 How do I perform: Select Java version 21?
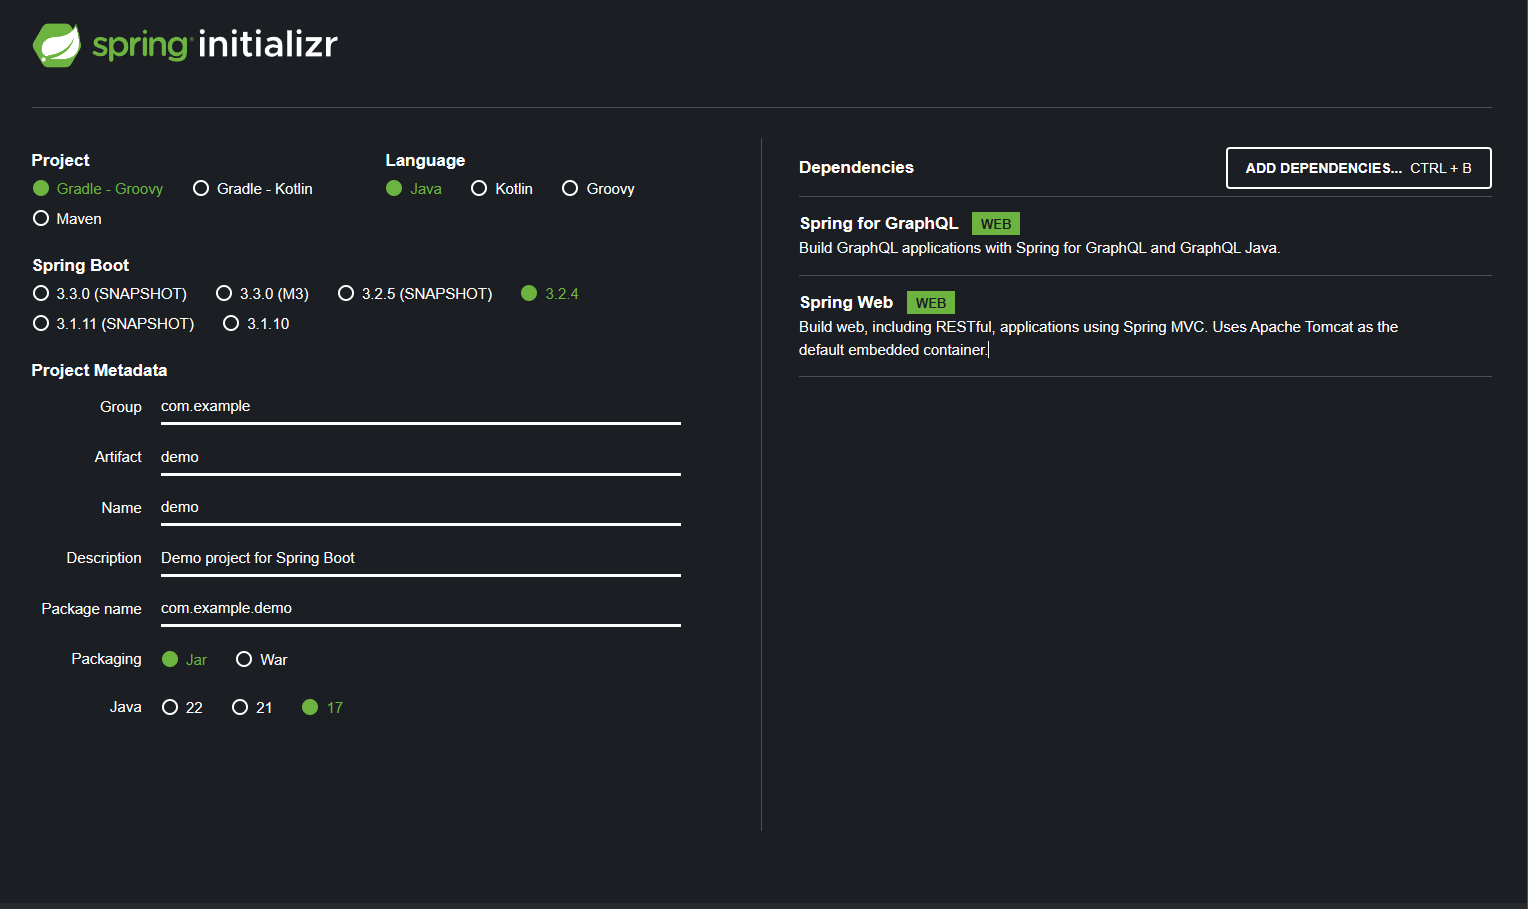pos(252,708)
